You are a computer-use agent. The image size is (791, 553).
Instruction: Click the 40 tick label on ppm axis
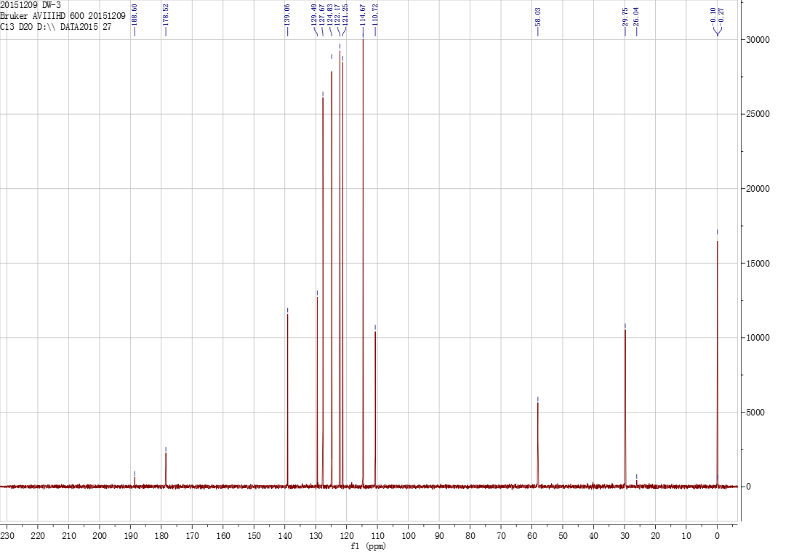[x=593, y=535]
